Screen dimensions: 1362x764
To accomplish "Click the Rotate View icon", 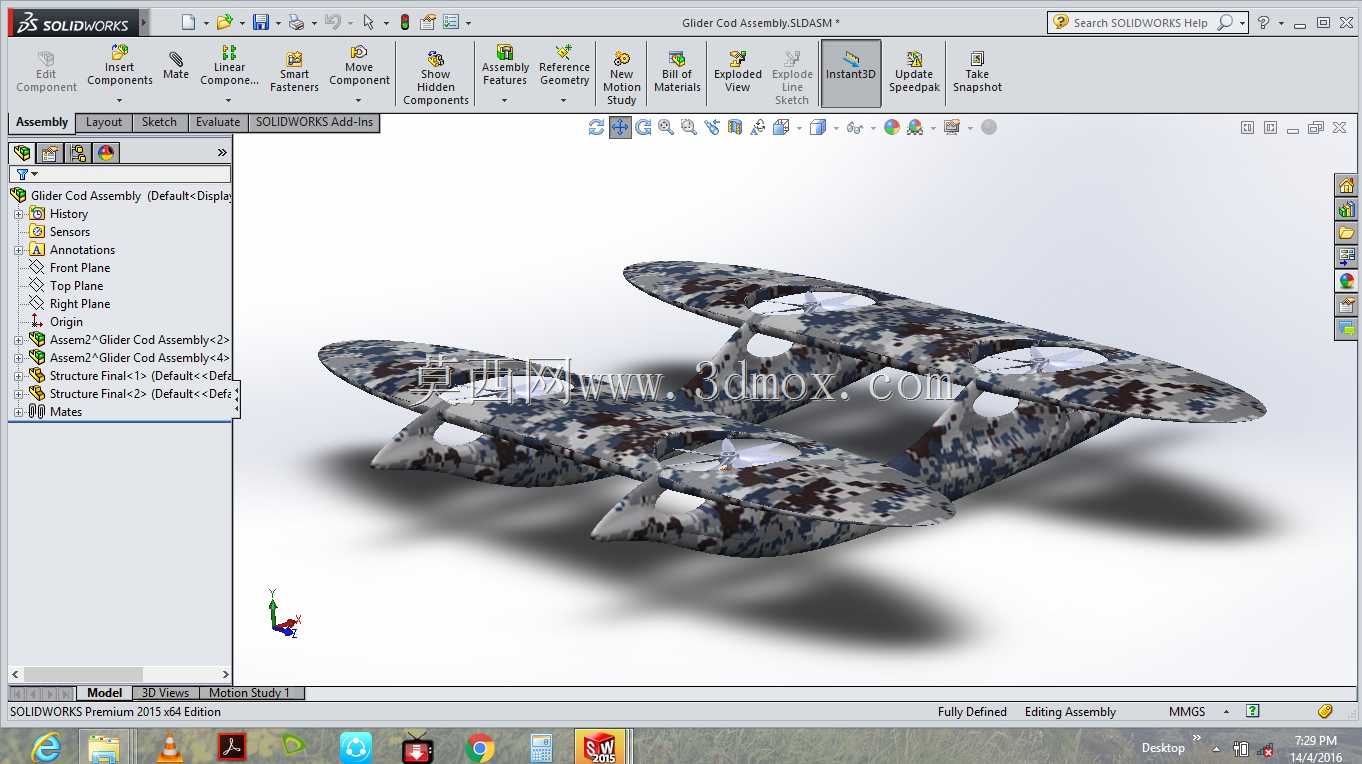I will coord(643,127).
